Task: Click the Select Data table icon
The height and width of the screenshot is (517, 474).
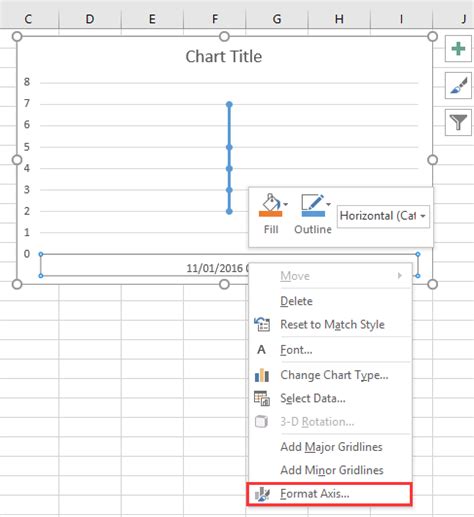Action: [262, 398]
